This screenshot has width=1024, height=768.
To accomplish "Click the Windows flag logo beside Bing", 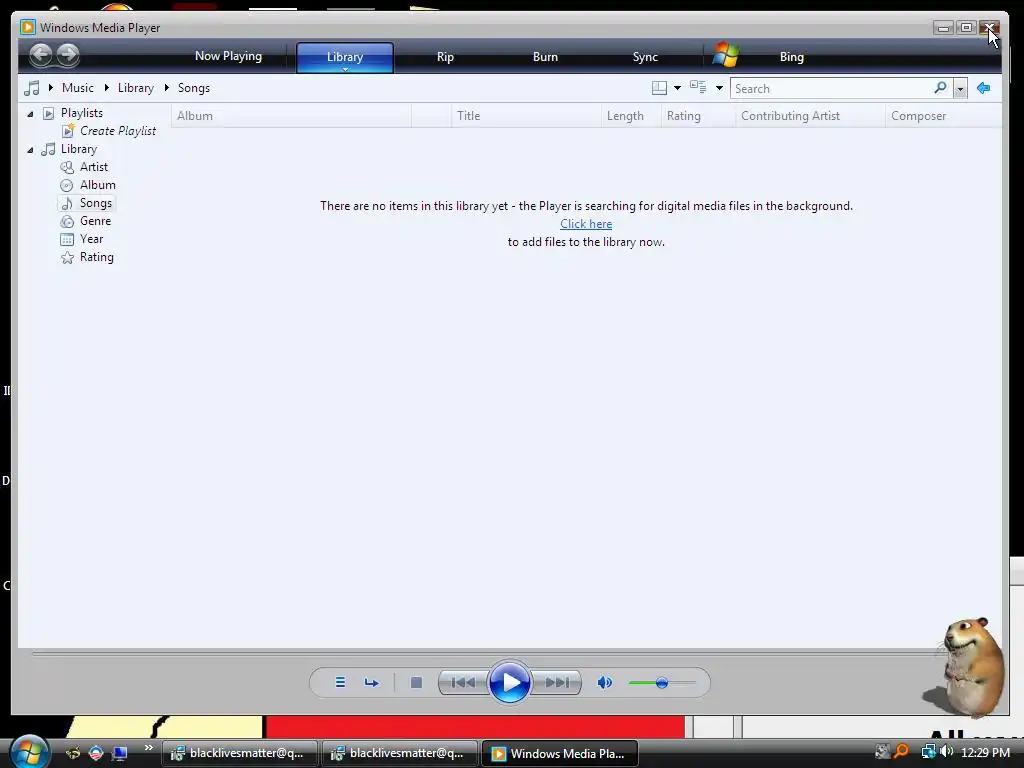I will coord(725,55).
